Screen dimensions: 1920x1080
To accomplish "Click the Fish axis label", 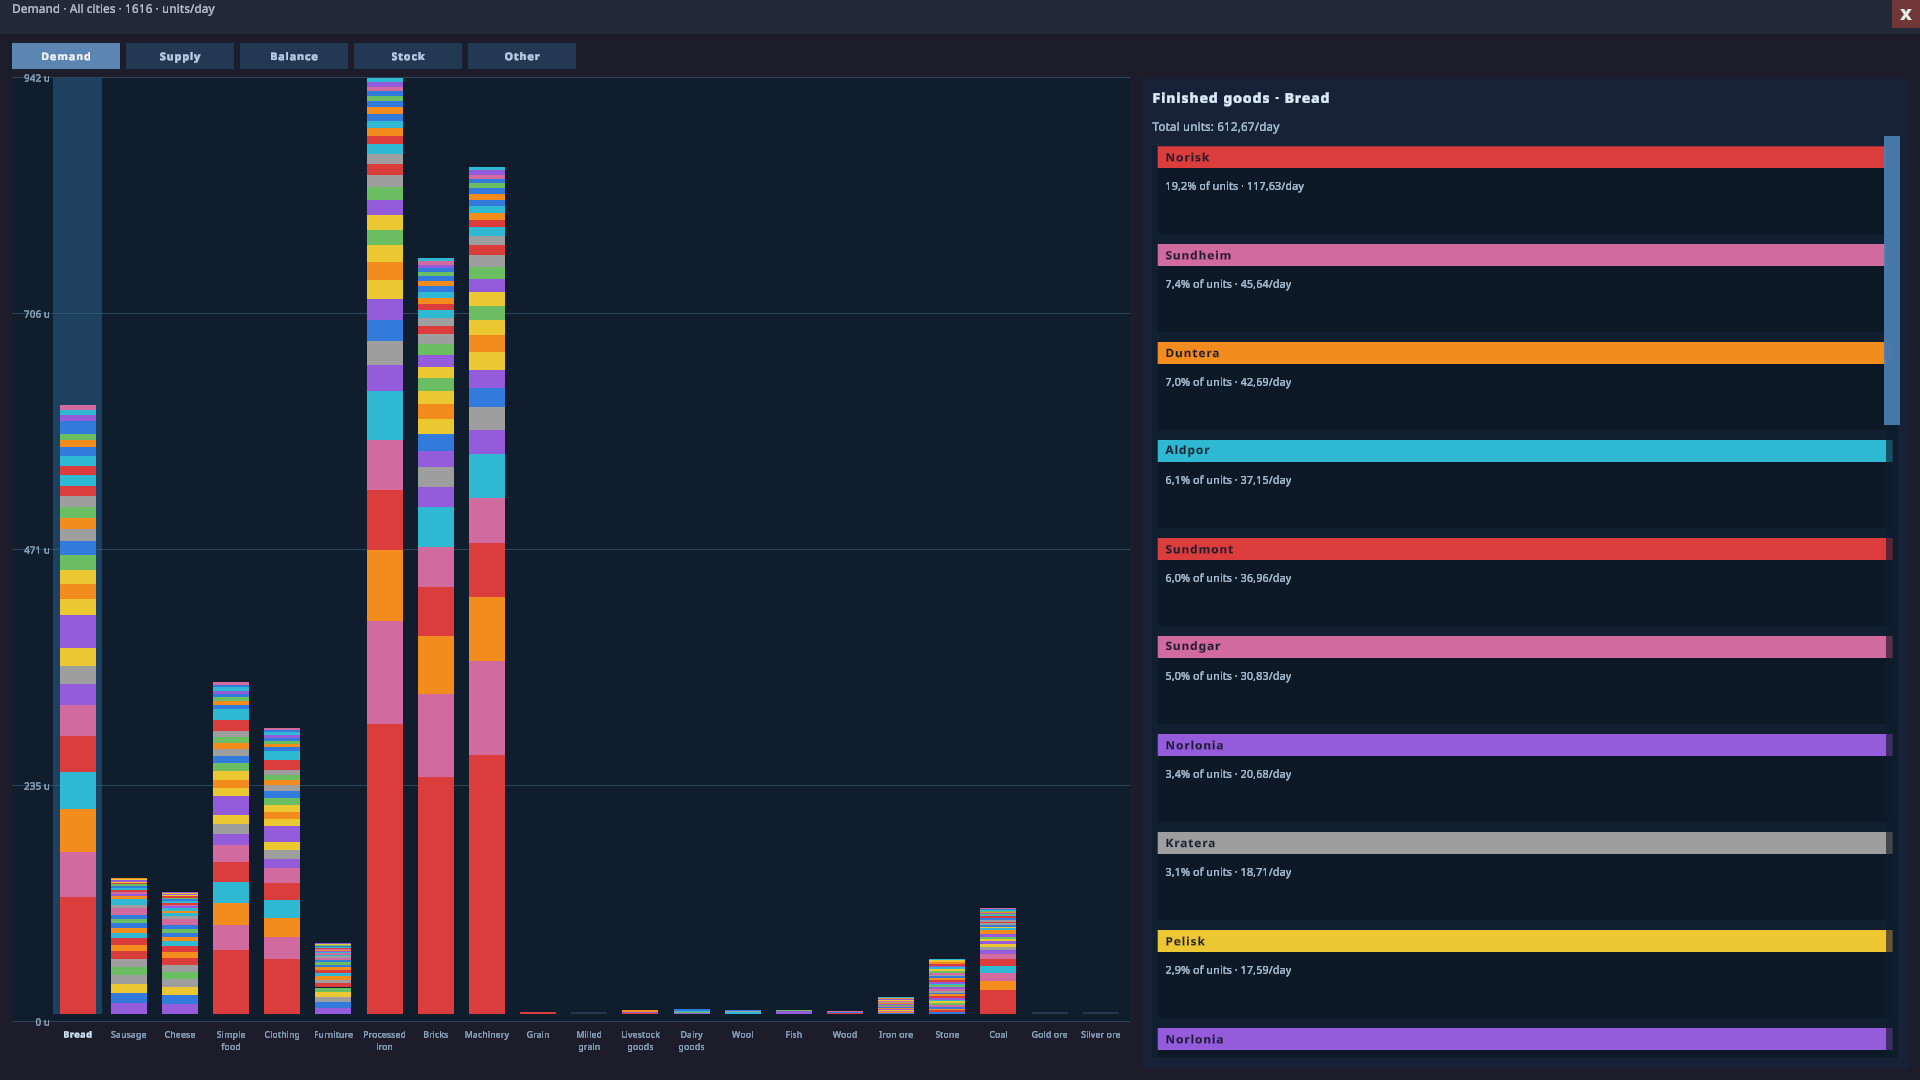I will point(794,1035).
